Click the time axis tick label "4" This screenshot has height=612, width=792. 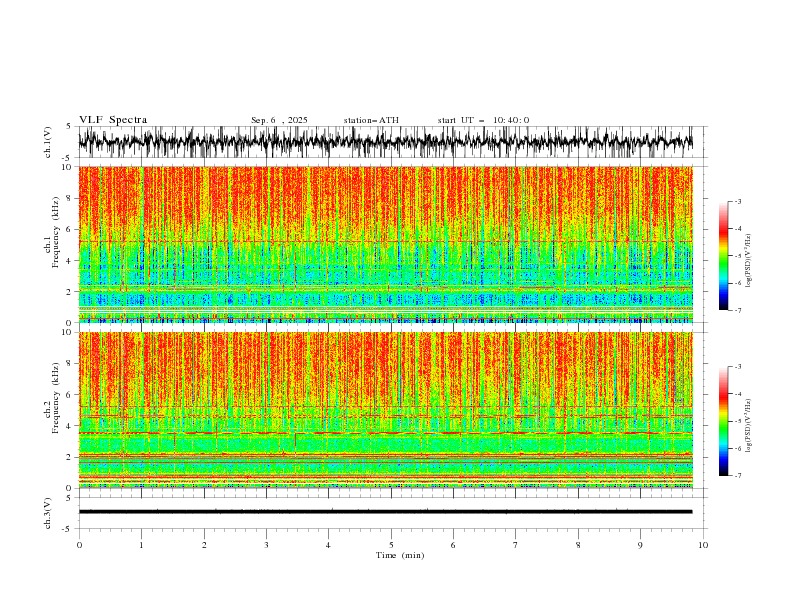328,545
